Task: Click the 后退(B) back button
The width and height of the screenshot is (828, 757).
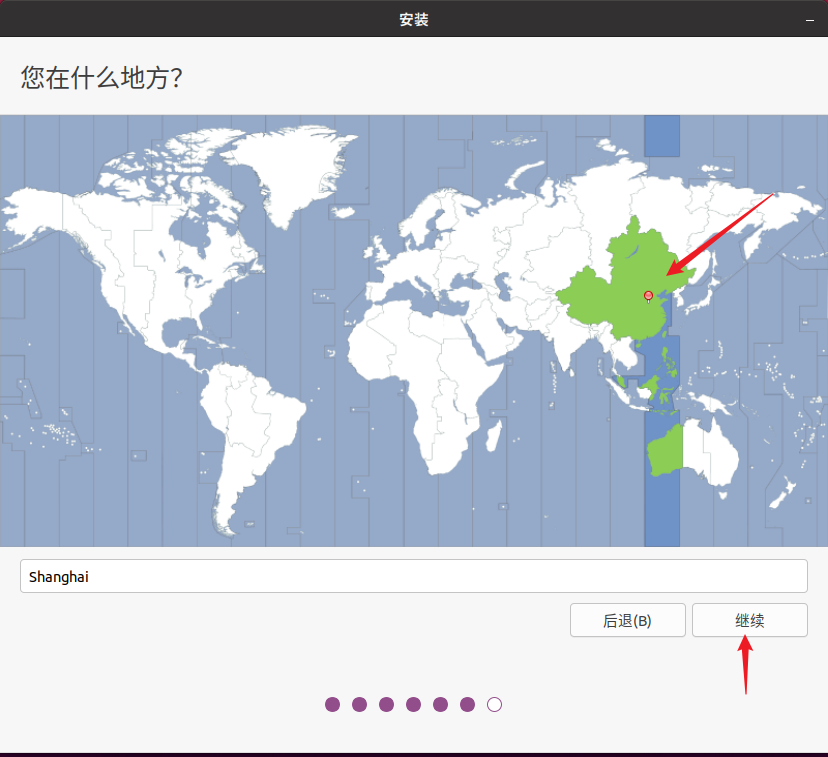Action: pyautogui.click(x=627, y=620)
